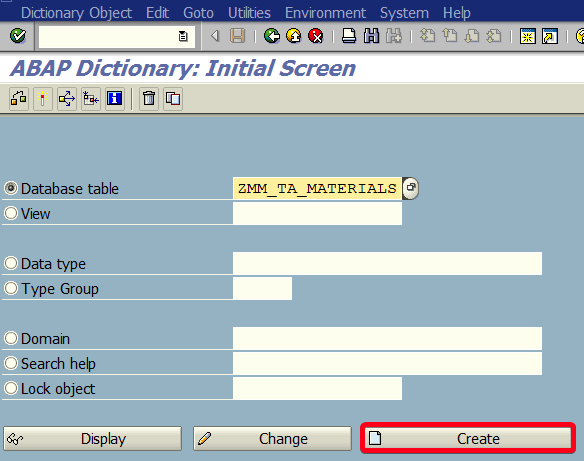Click the blue Information icon
584x461 pixels.
pos(114,99)
